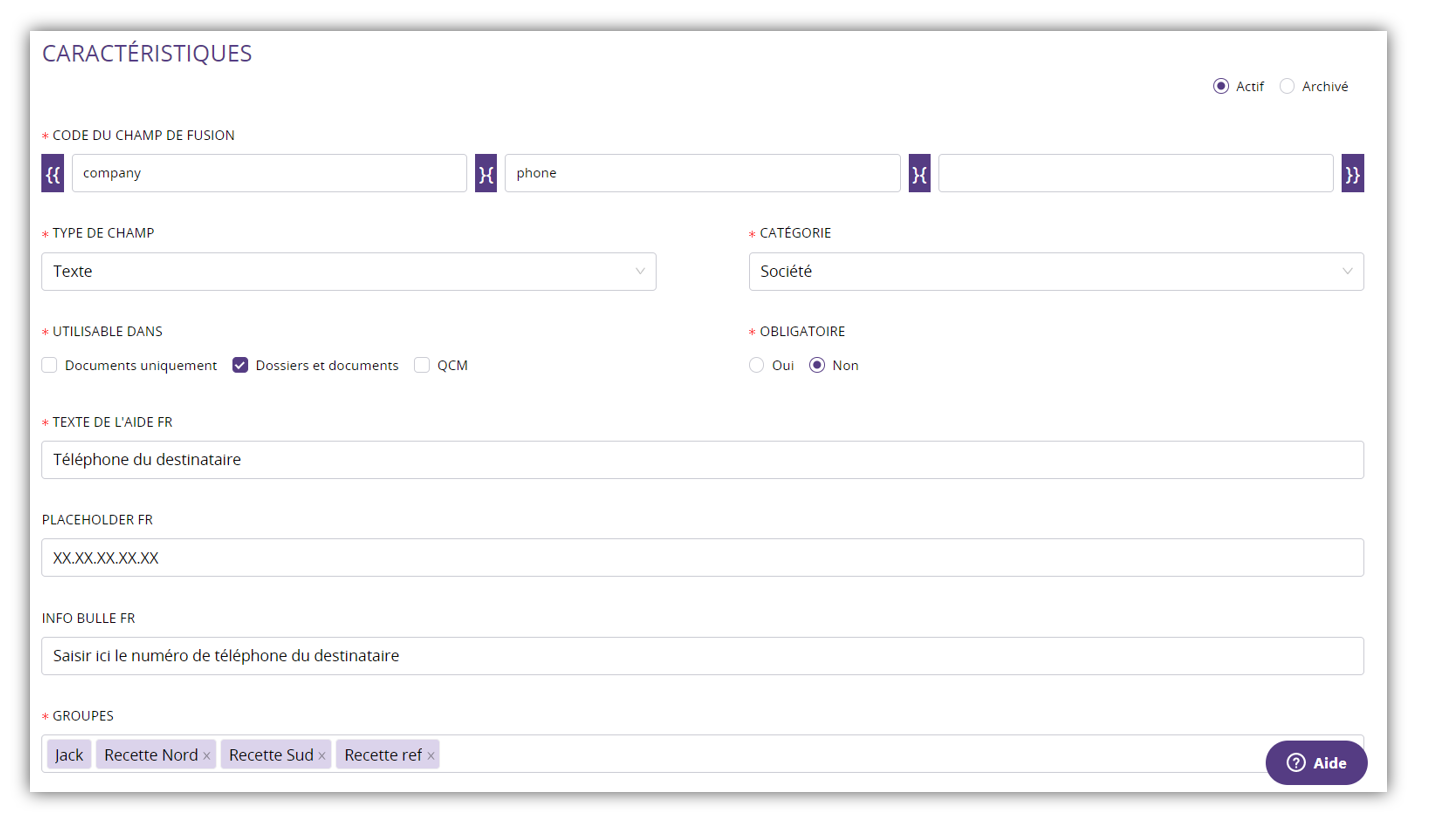Viewport: 1433px width, 815px height.
Task: Click the closing double-brace icon at row end
Action: coord(1352,173)
